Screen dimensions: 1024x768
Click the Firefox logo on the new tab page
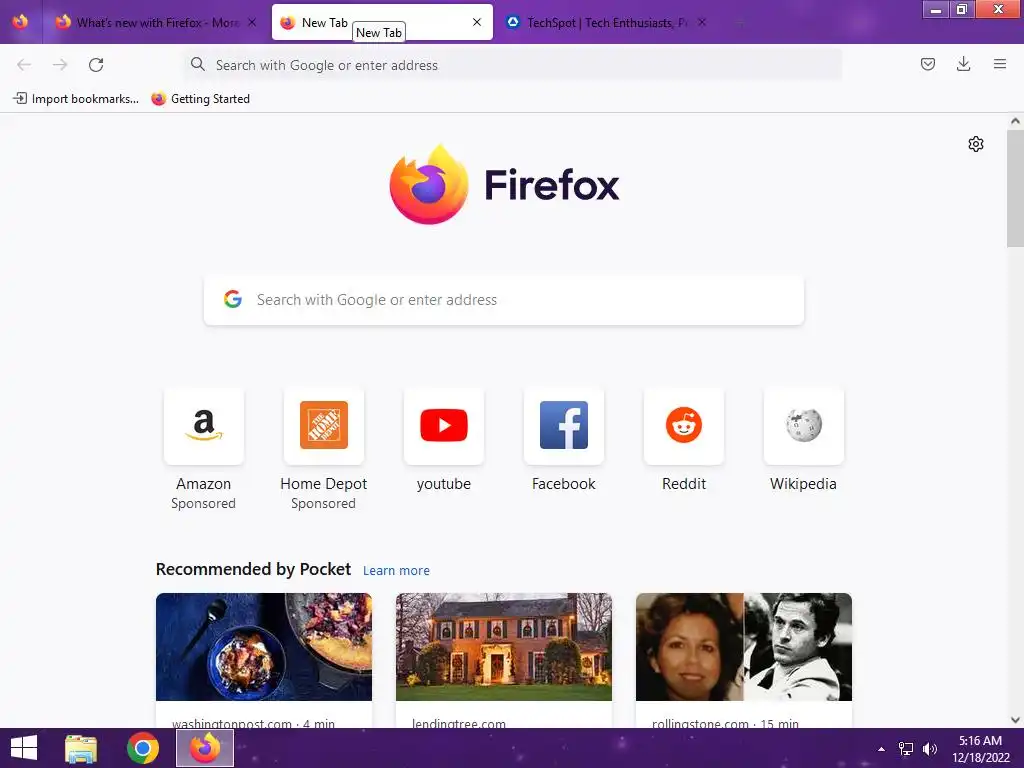tap(504, 184)
